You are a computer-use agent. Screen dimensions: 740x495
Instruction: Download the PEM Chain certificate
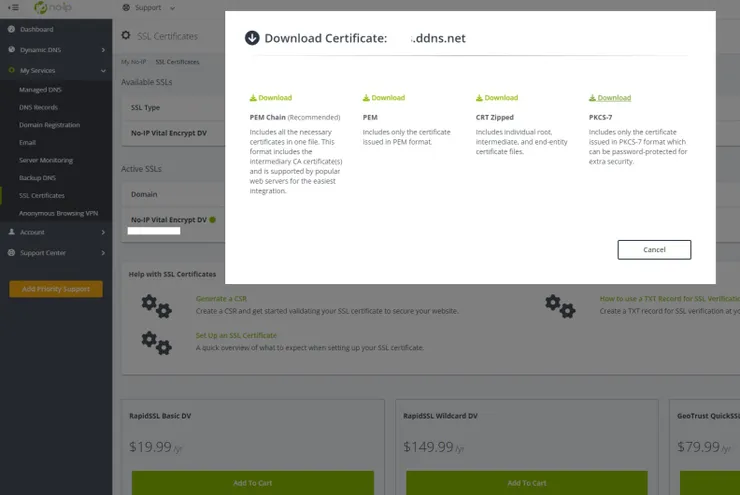tap(271, 98)
